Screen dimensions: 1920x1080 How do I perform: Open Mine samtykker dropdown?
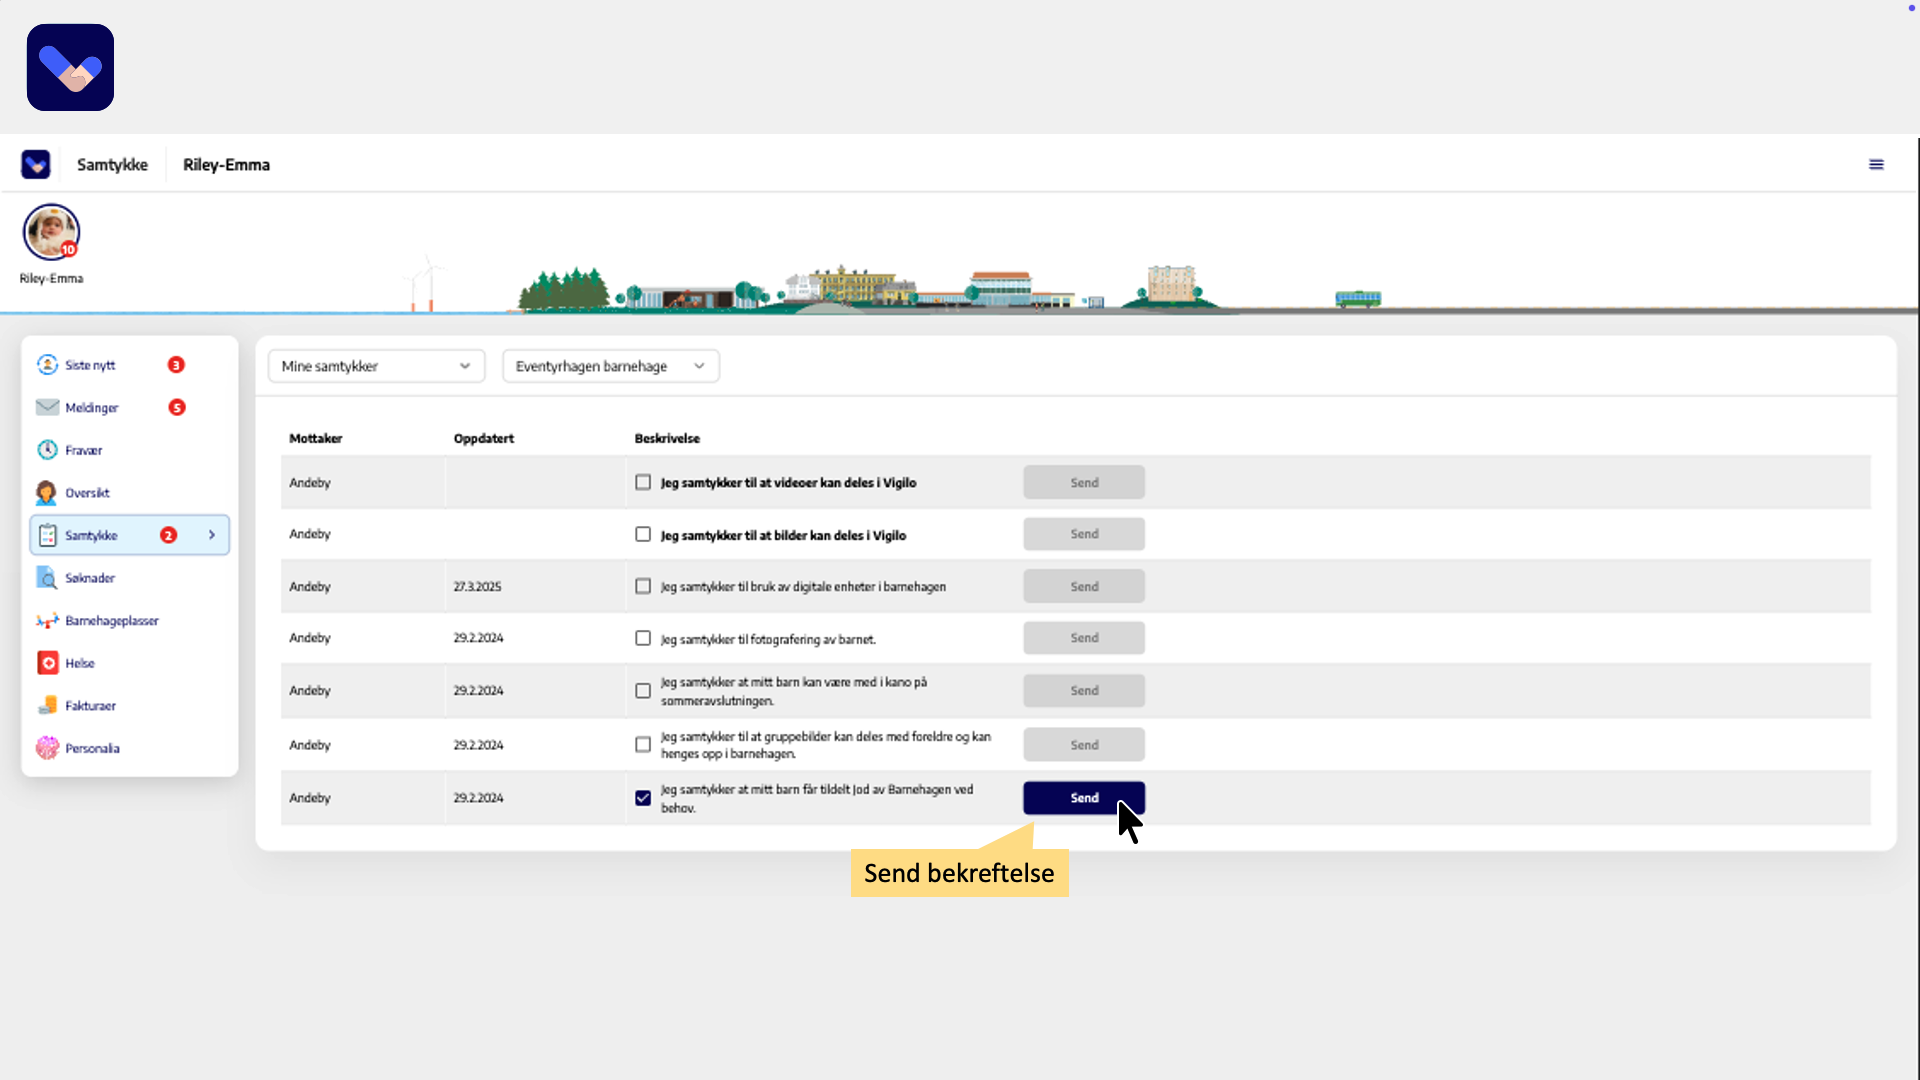click(x=376, y=366)
